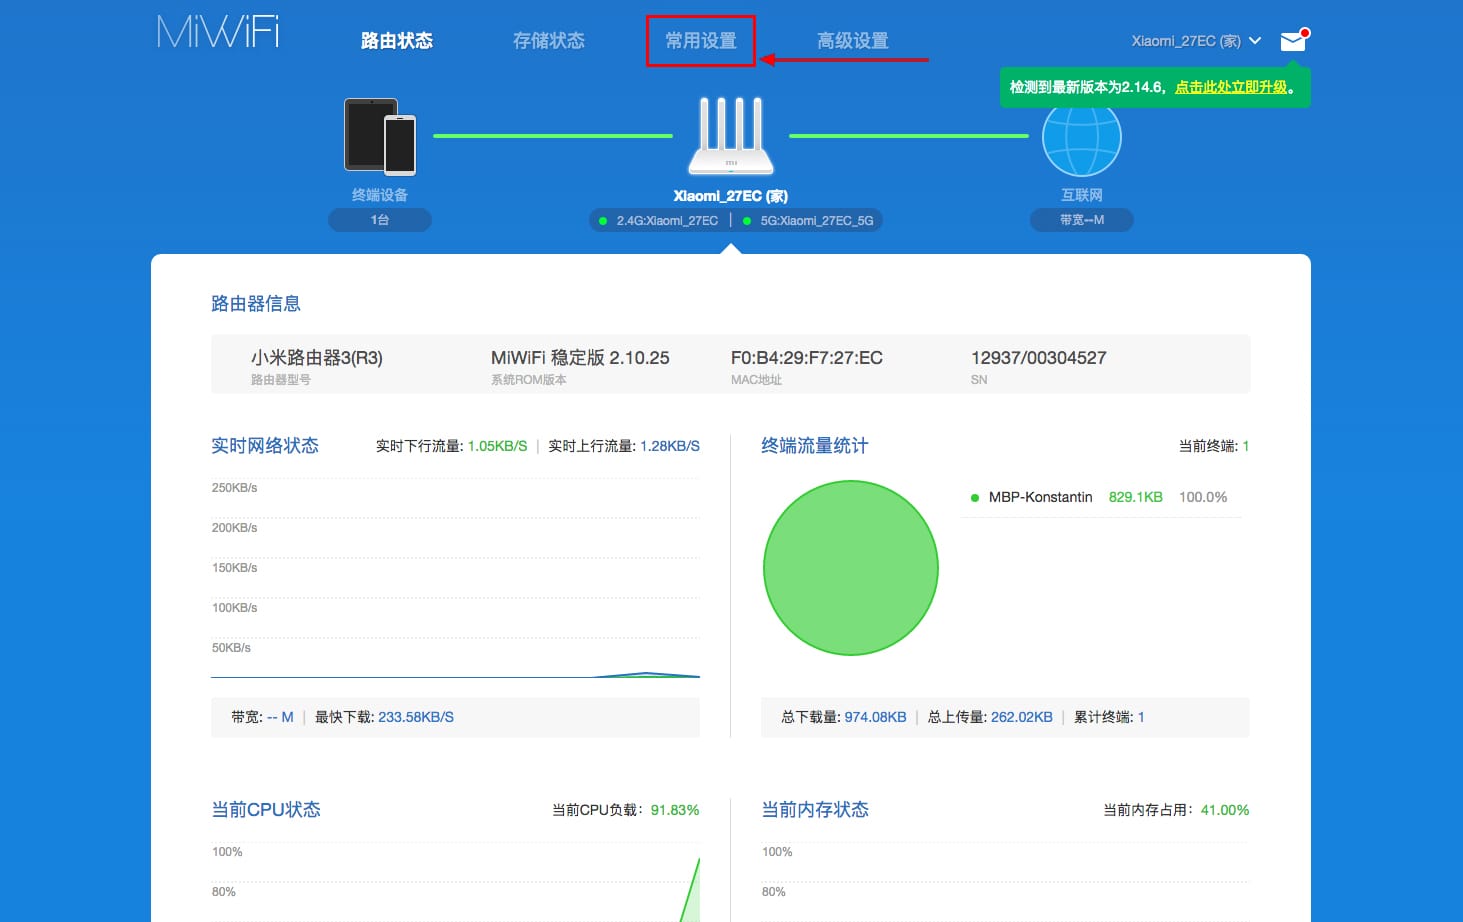Select the Xiaomi_27EC router icon
Image resolution: width=1463 pixels, height=922 pixels.
tap(731, 135)
